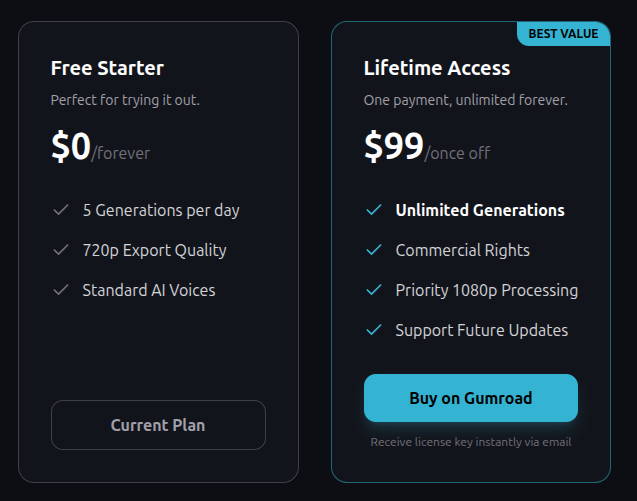637x501 pixels.
Task: Click the Standard AI Voices feature text
Action: pos(148,290)
